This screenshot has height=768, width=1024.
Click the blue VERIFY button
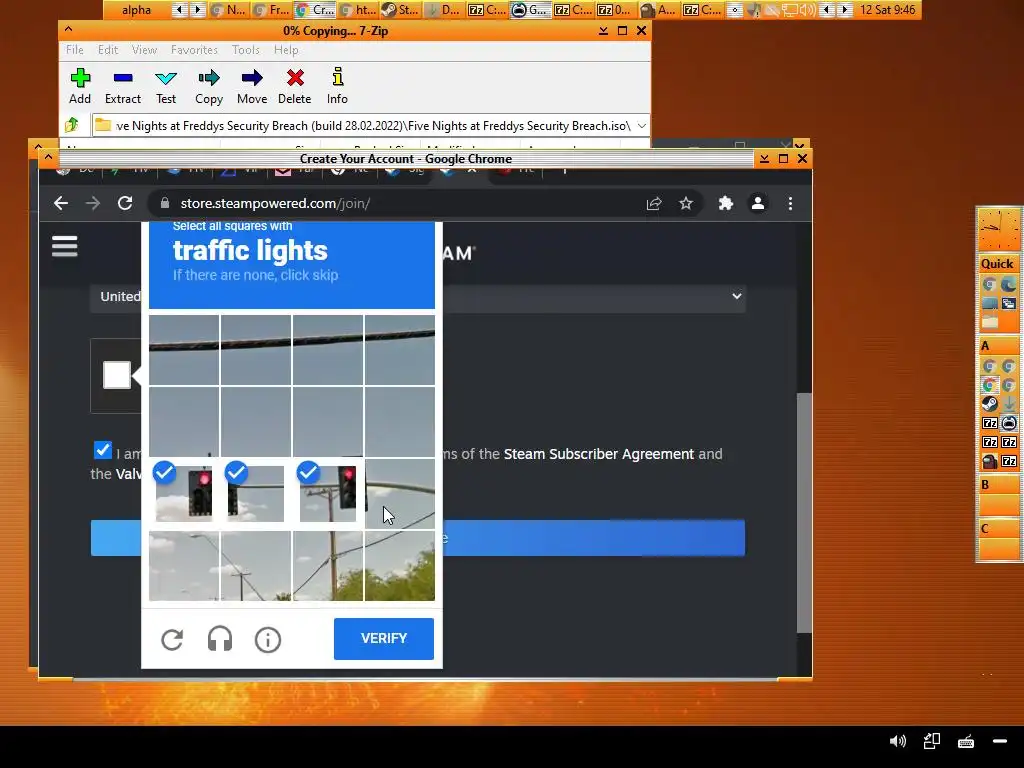coord(384,639)
